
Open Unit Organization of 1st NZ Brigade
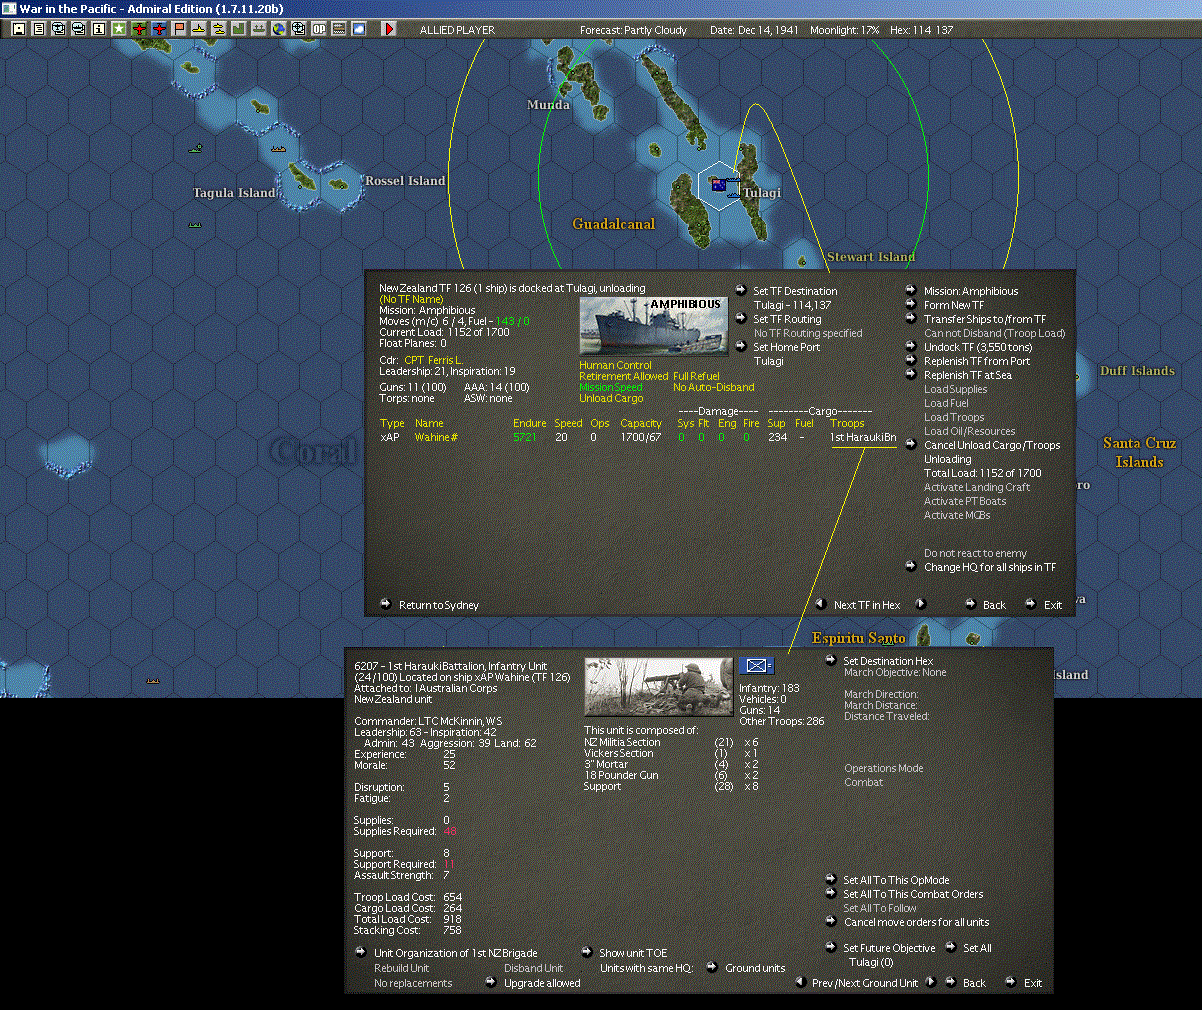[455, 953]
